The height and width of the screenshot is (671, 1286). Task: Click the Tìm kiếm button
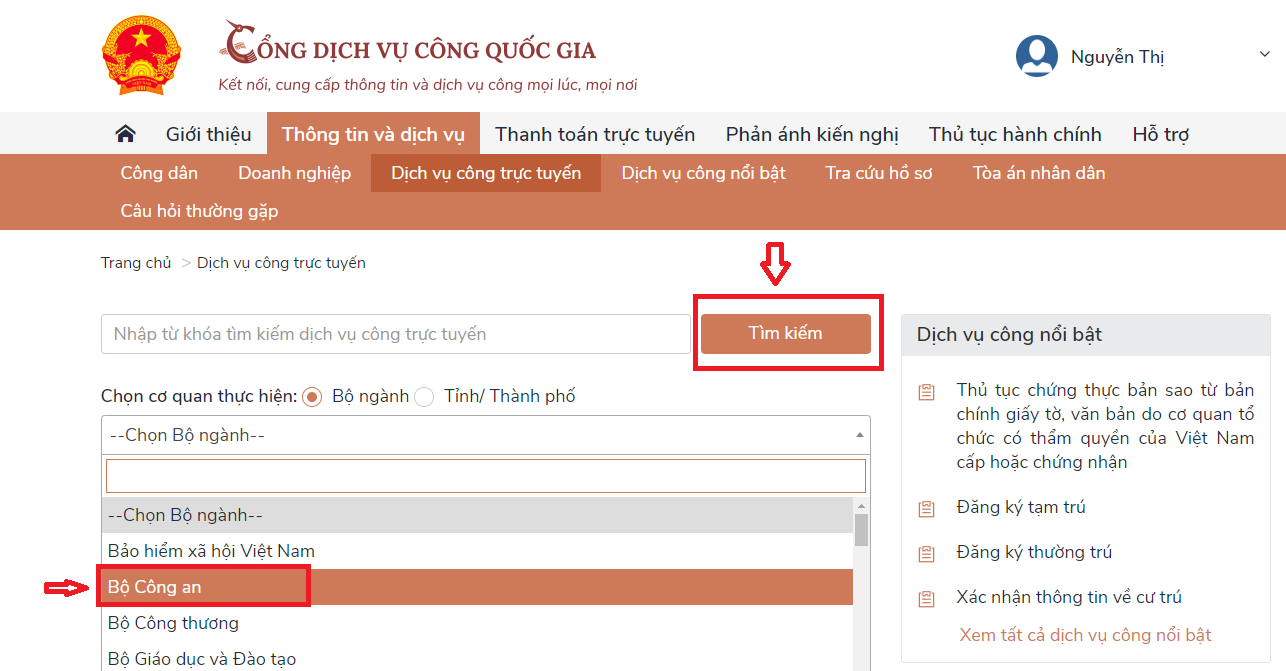[786, 333]
